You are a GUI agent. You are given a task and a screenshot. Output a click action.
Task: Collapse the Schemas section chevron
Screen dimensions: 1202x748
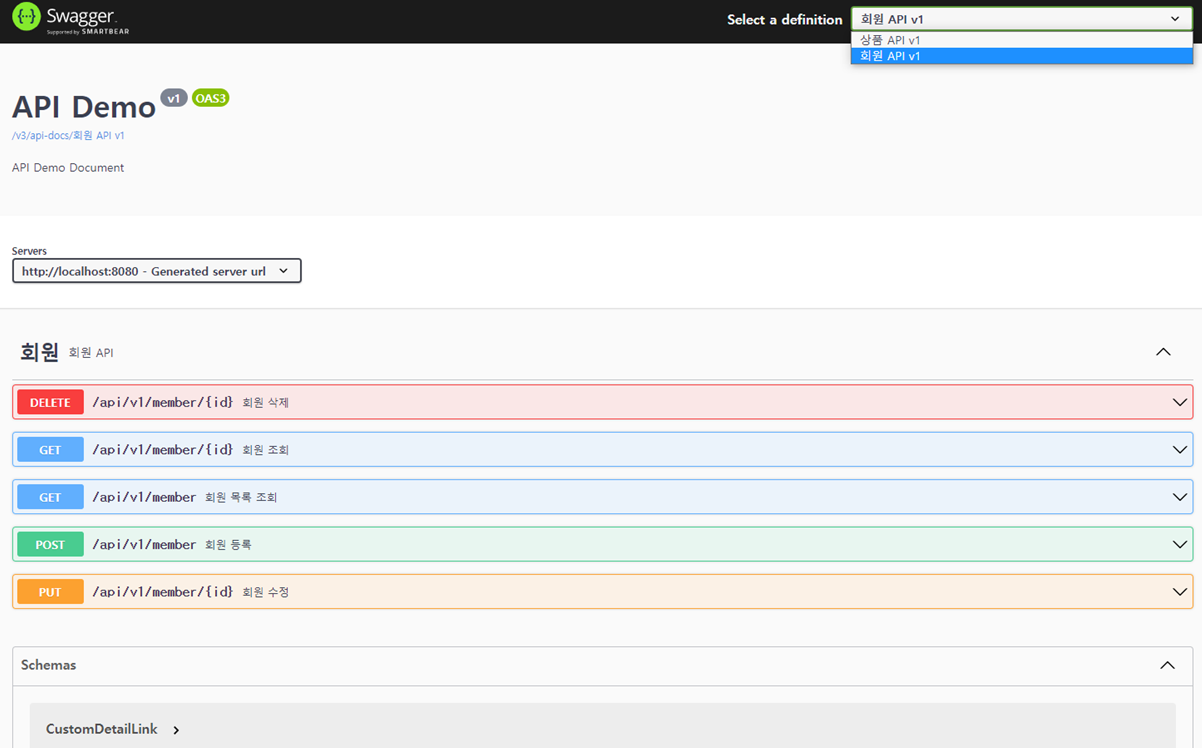point(1167,665)
